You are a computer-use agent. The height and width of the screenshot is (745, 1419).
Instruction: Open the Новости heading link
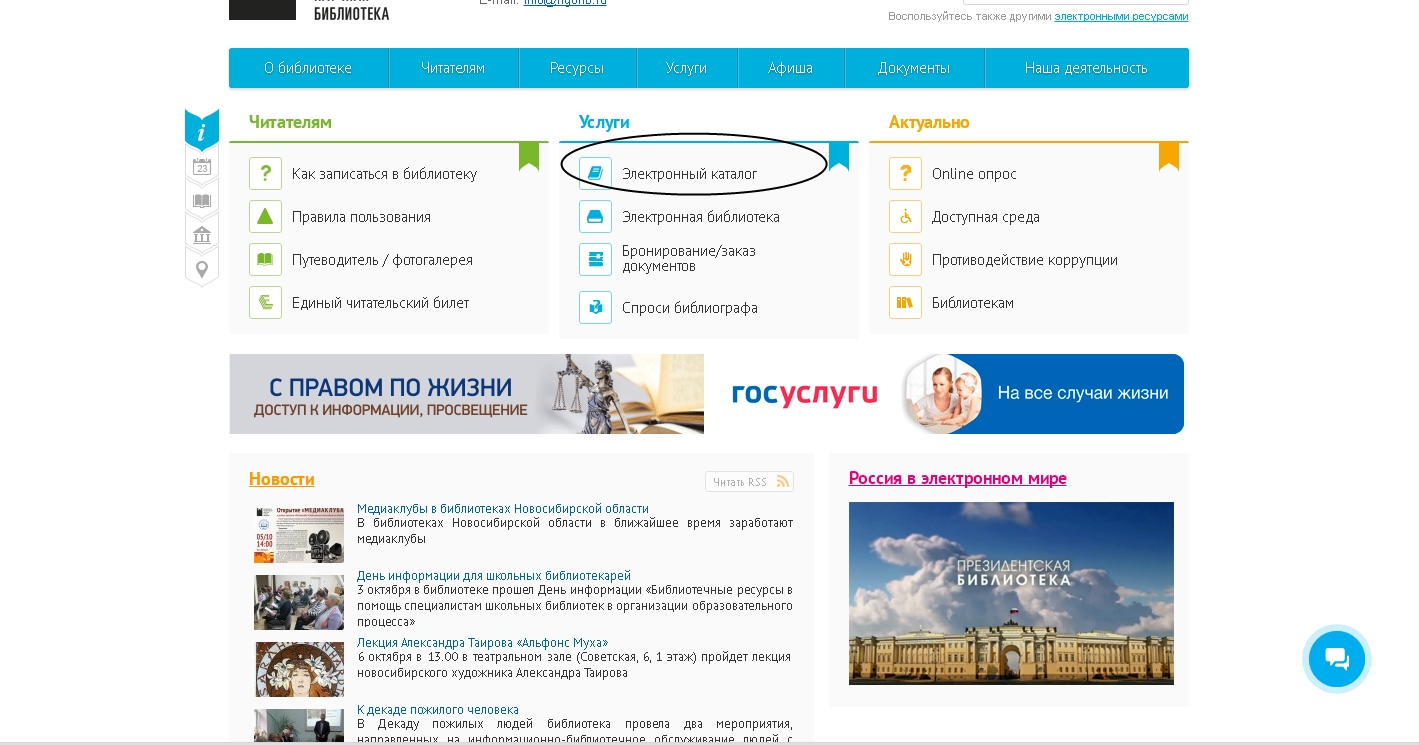tap(282, 479)
